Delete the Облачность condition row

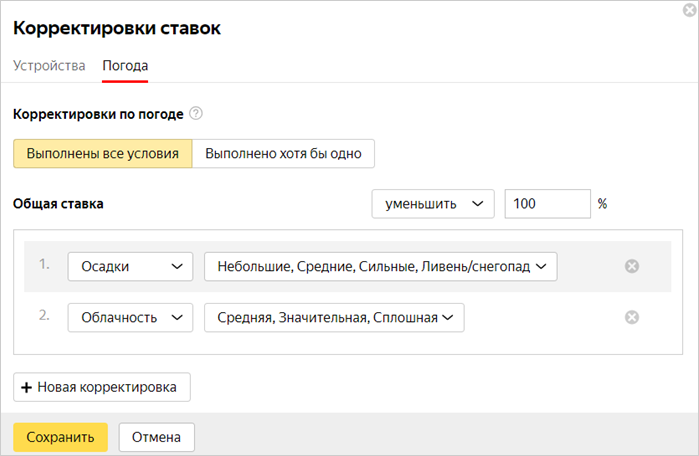[x=631, y=317]
